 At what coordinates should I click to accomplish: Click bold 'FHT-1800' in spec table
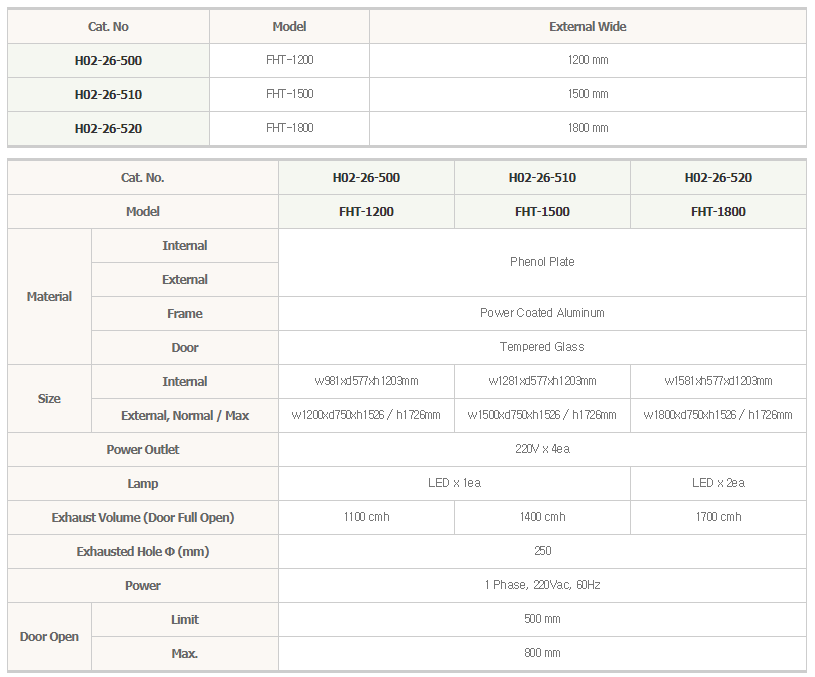point(718,212)
